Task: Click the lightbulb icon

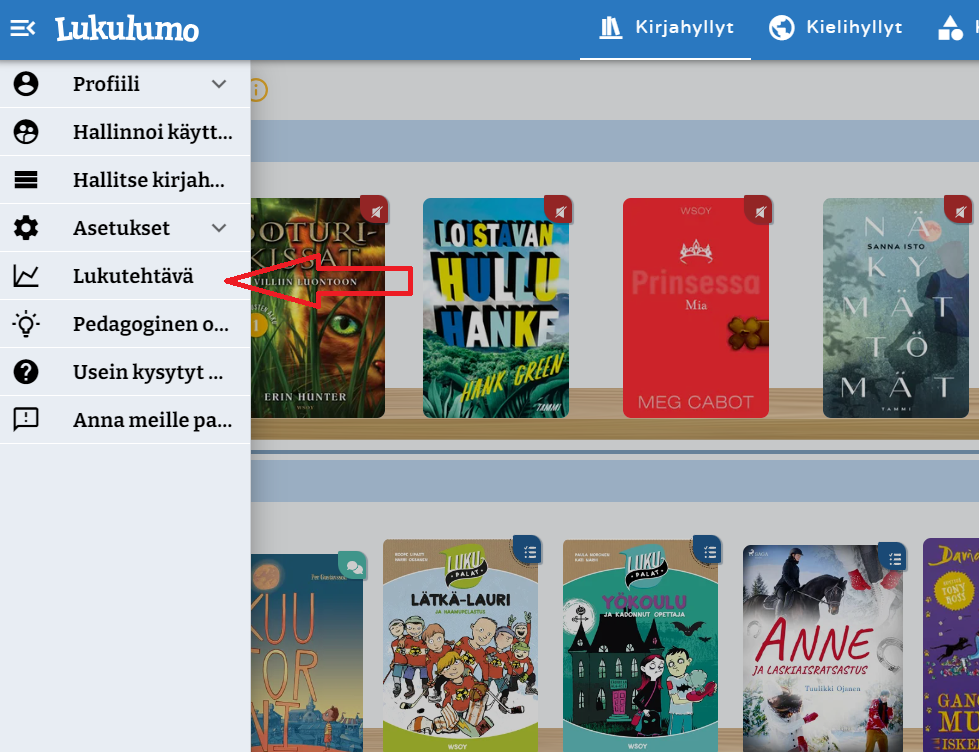Action: (x=26, y=324)
